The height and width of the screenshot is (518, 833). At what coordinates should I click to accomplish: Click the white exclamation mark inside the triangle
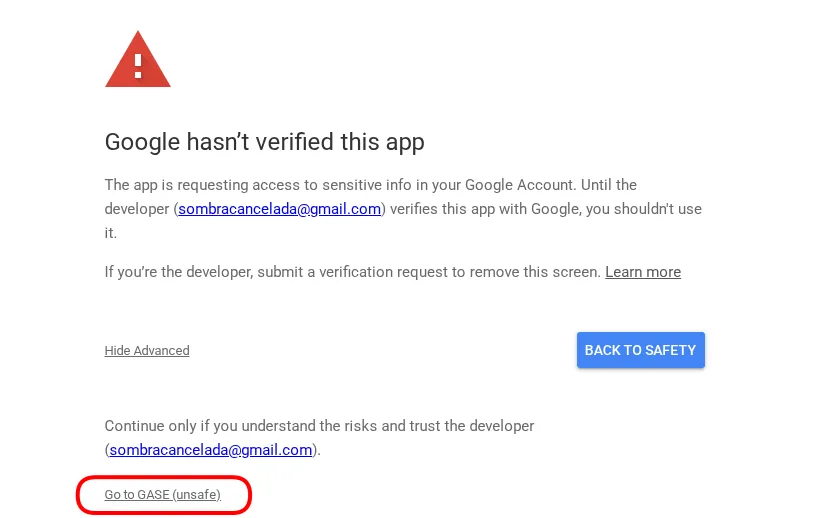click(x=138, y=66)
